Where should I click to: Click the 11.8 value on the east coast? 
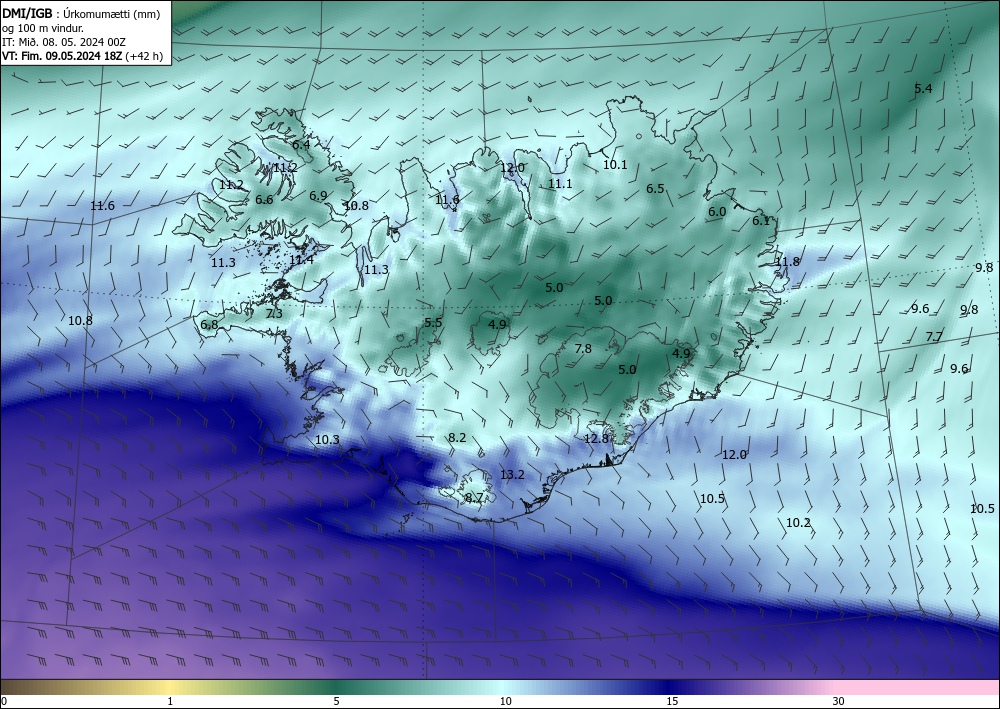pyautogui.click(x=788, y=261)
